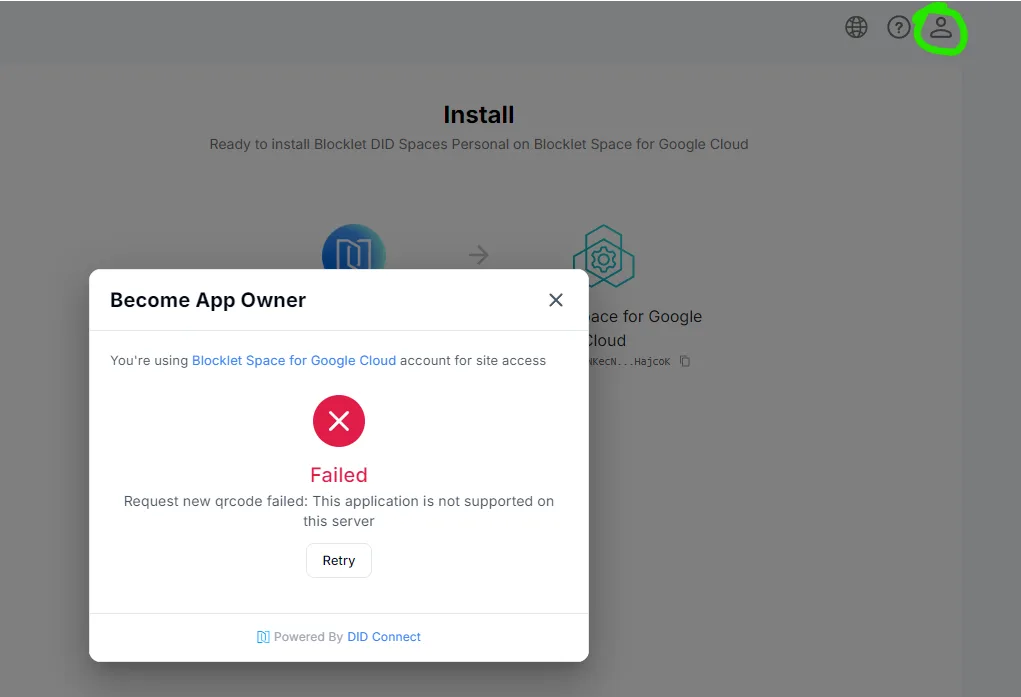Click the red failed error icon

339,421
